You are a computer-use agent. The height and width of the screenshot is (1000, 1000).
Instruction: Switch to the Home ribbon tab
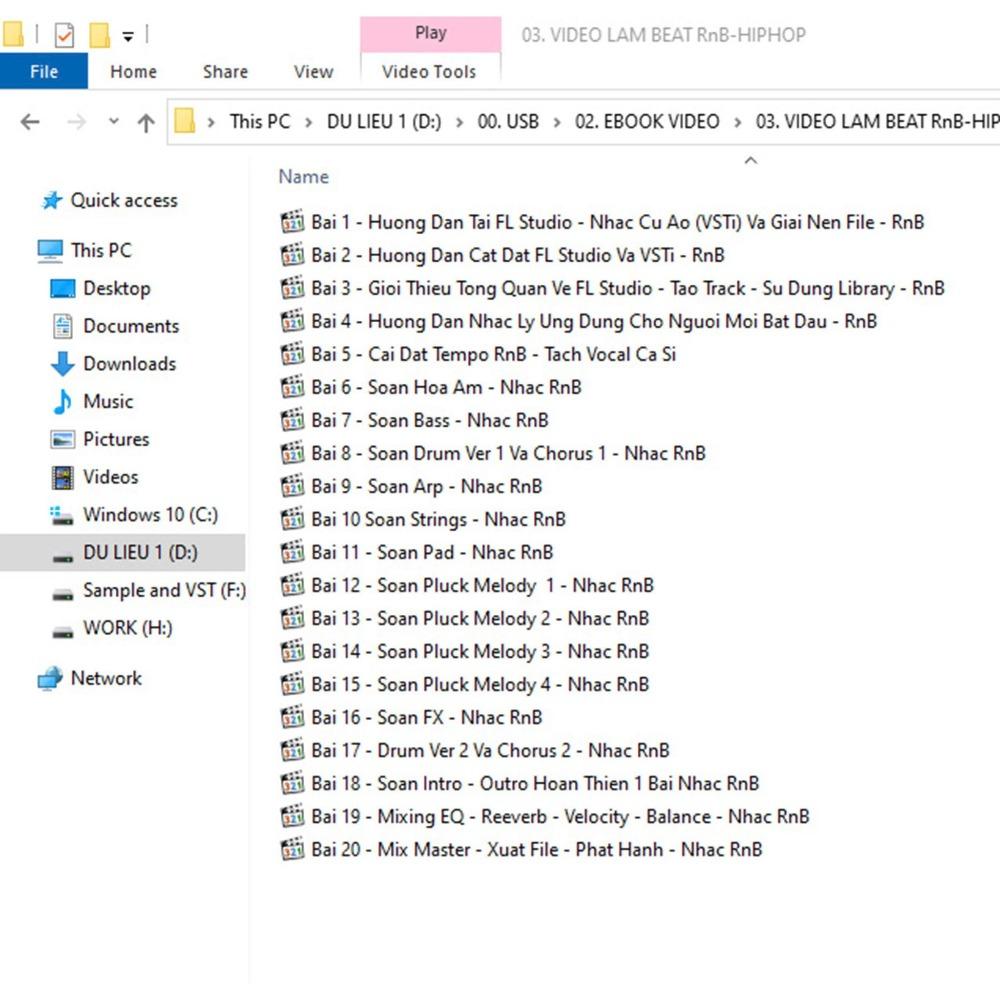point(133,71)
